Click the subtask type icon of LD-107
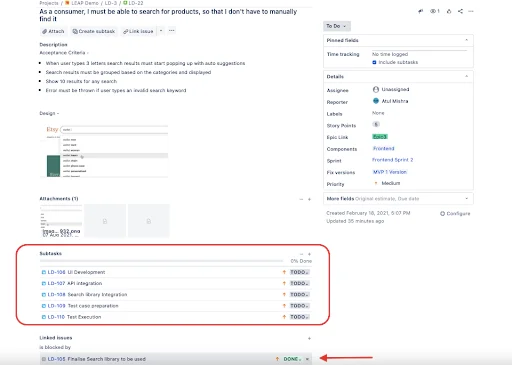512x365 pixels. 44,283
